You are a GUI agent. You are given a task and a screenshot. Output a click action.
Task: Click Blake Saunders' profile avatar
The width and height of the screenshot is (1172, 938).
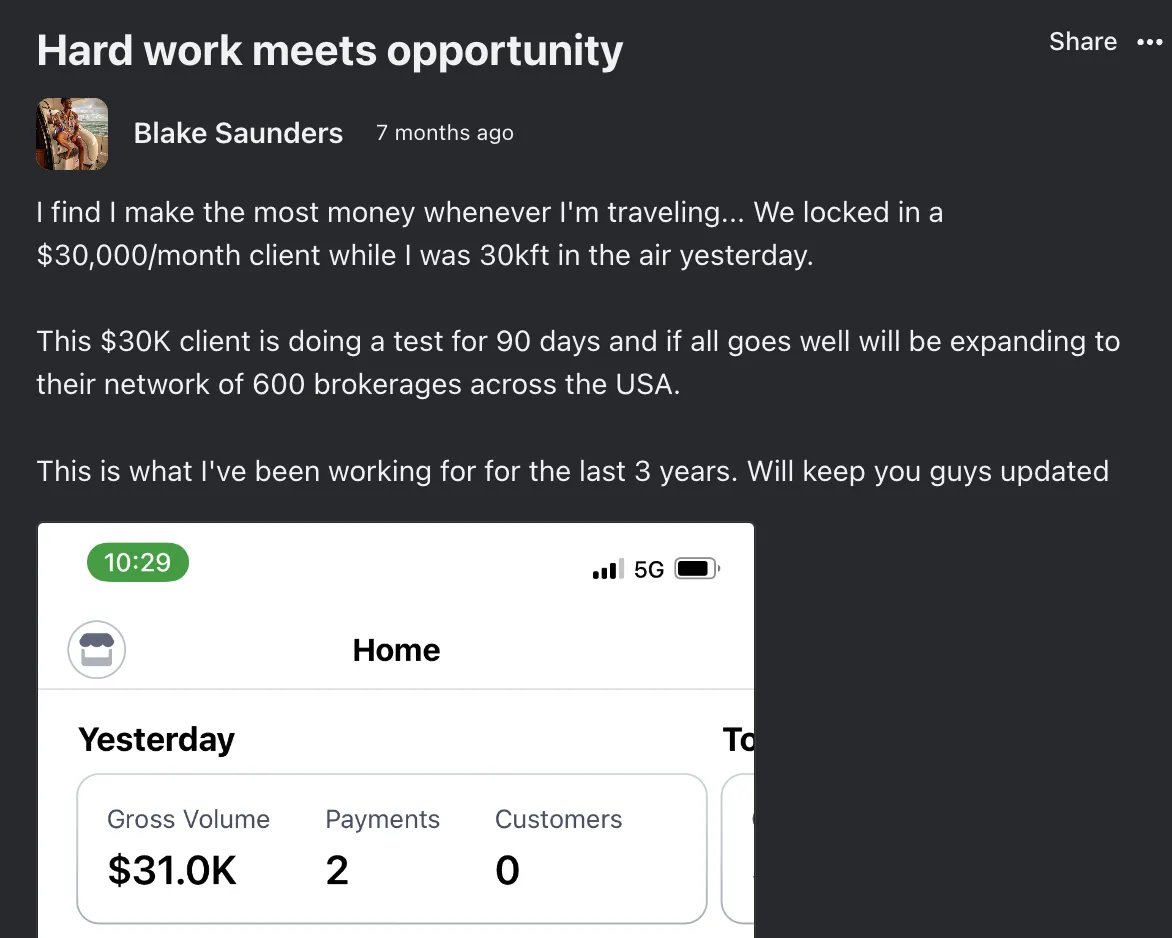tap(72, 134)
